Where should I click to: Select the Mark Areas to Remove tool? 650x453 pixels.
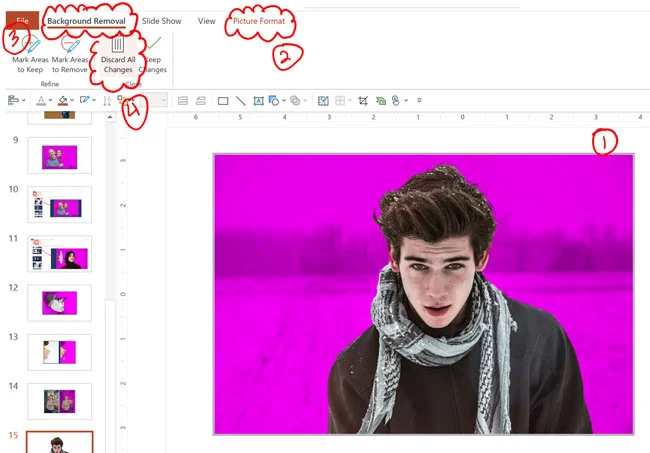(x=70, y=56)
